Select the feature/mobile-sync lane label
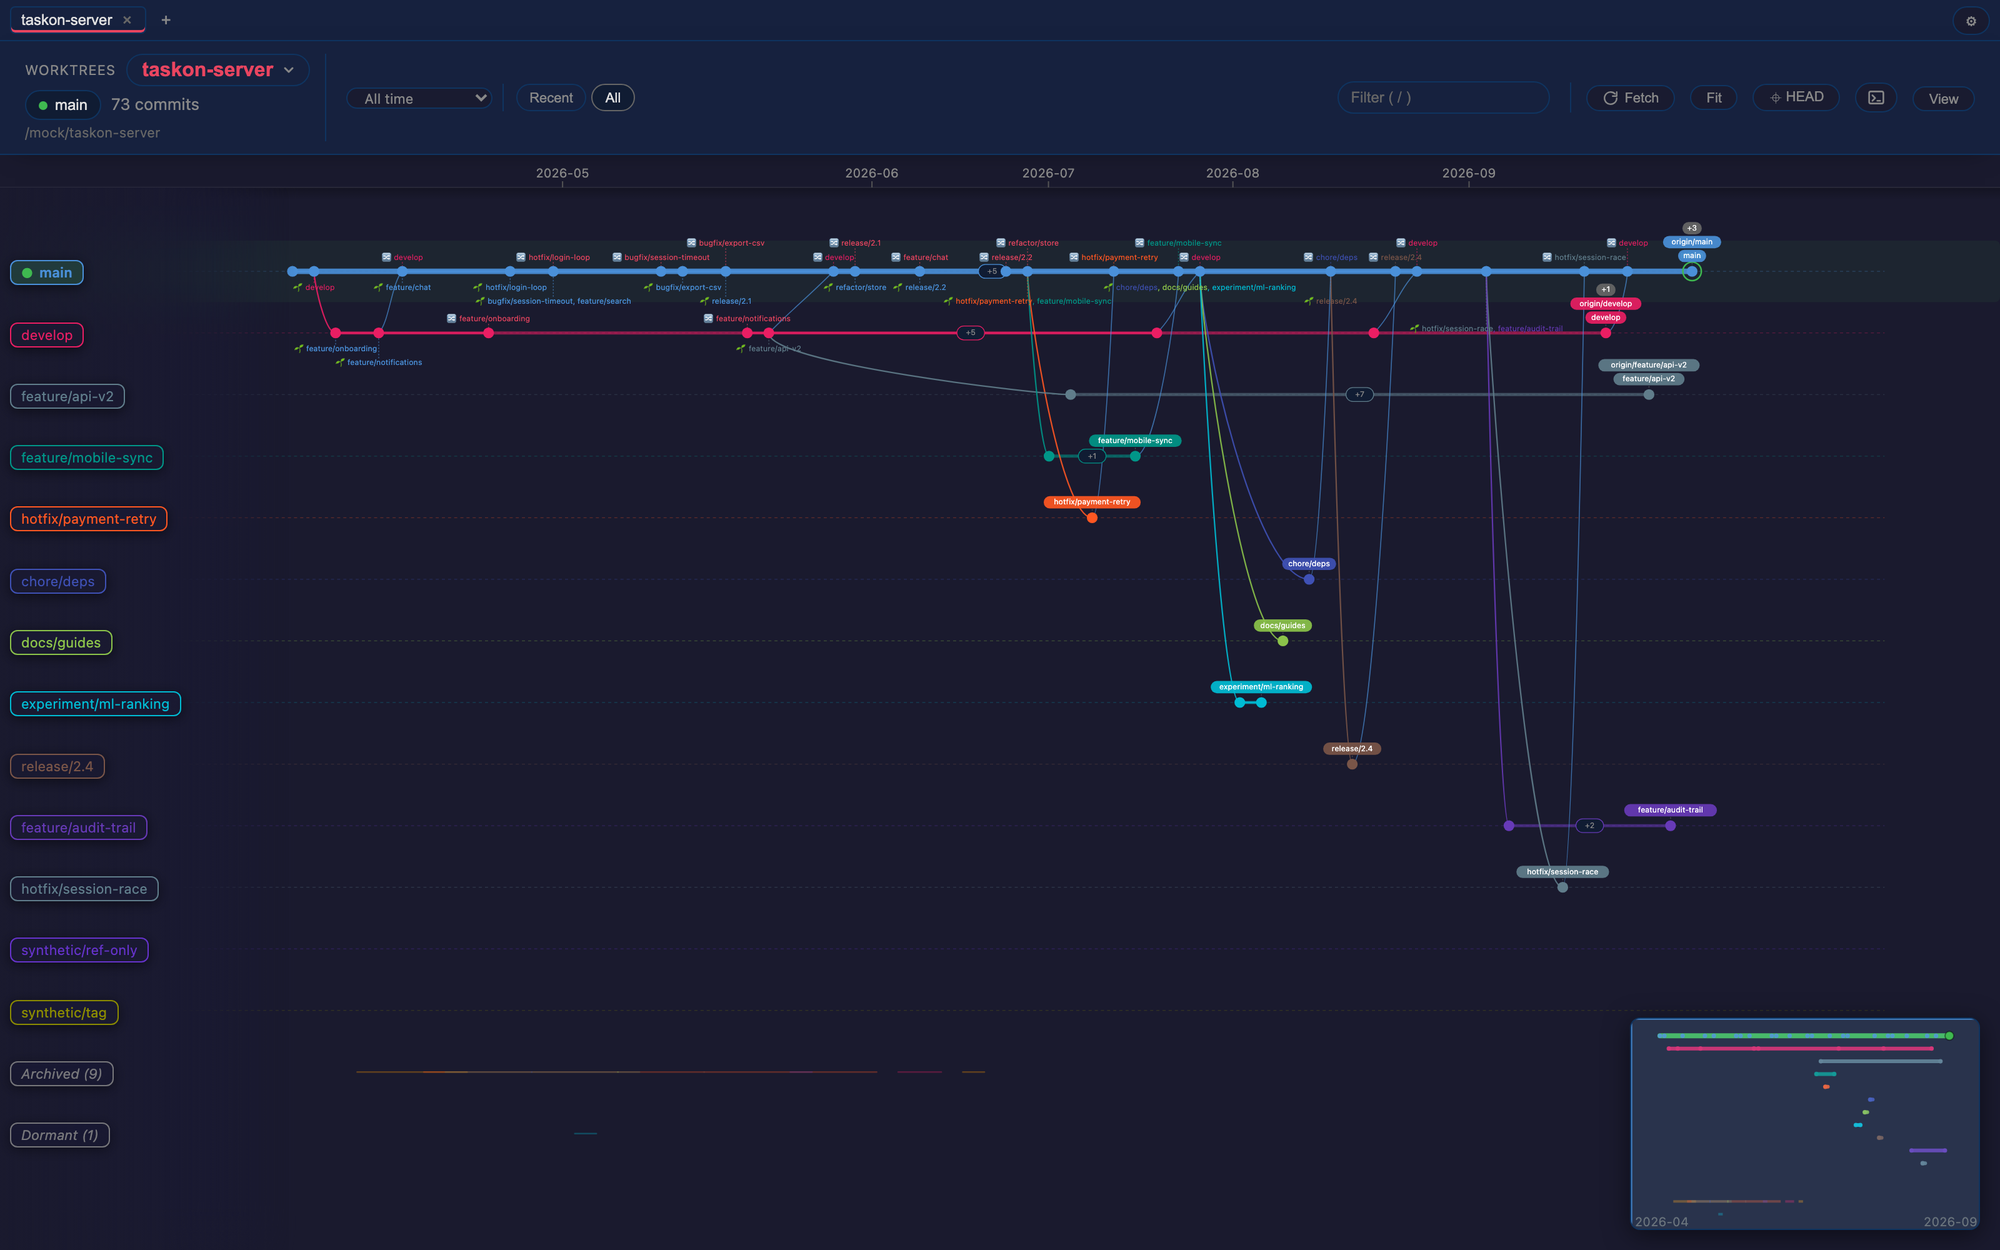This screenshot has width=2000, height=1250. (87, 458)
